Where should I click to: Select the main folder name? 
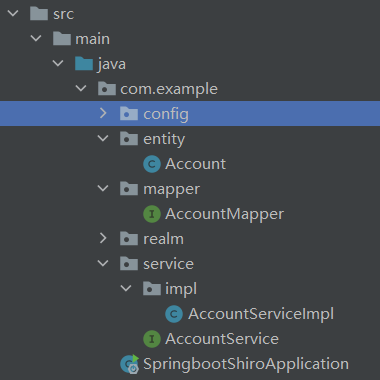pyautogui.click(x=92, y=39)
